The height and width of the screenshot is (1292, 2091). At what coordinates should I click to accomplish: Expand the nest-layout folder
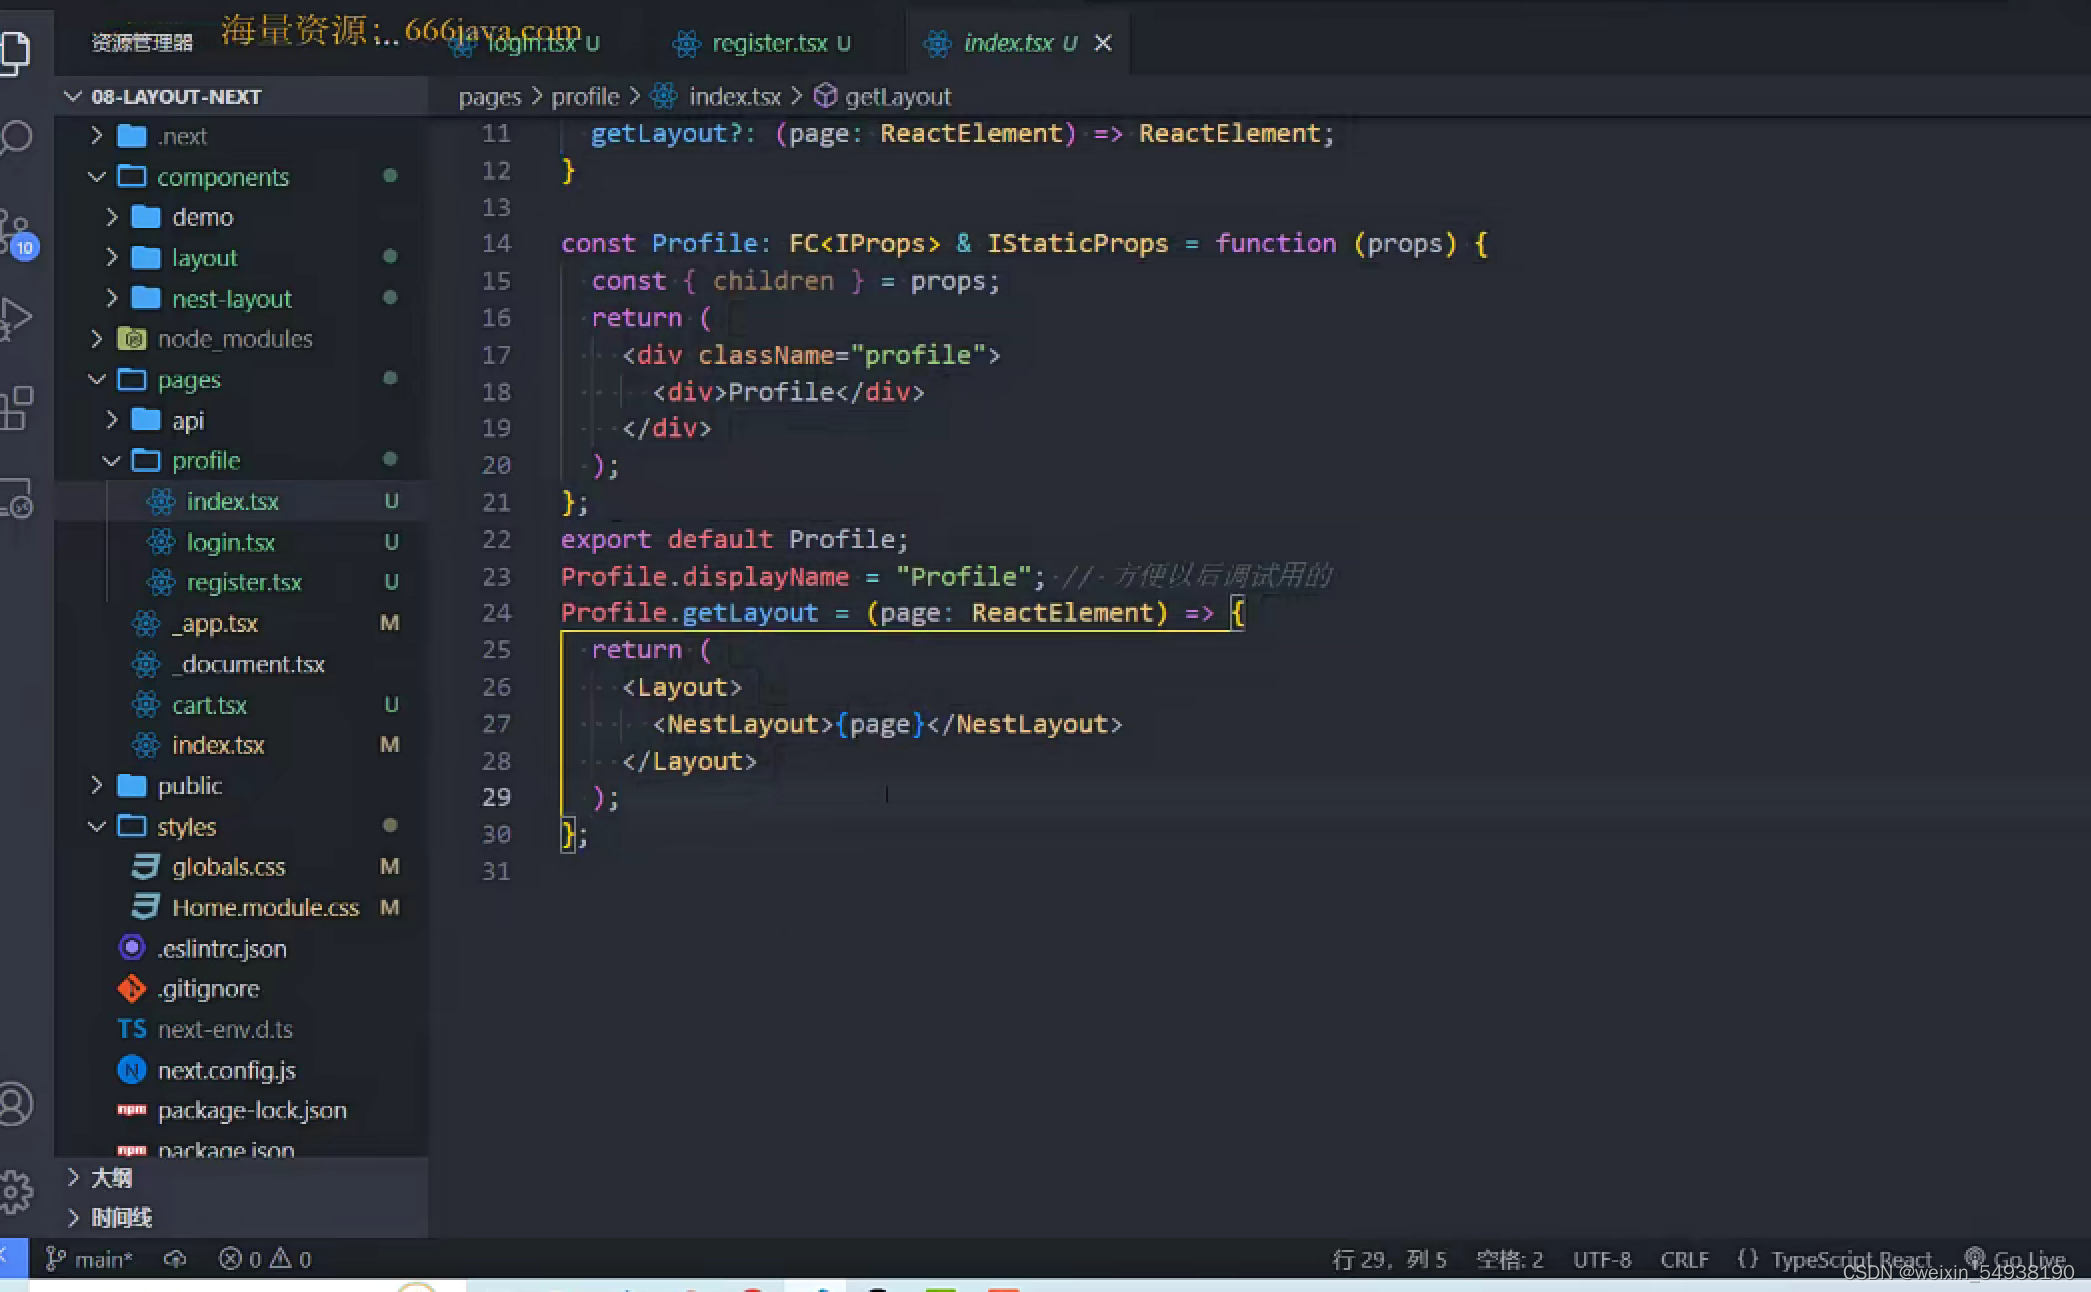(241, 299)
